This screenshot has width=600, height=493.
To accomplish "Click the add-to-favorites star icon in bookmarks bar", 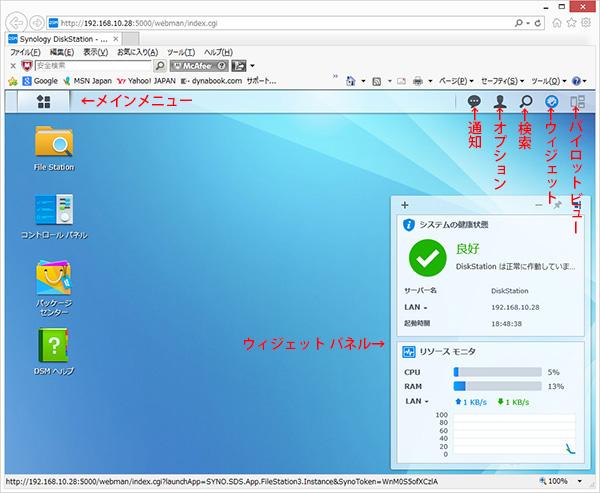I will tap(13, 81).
